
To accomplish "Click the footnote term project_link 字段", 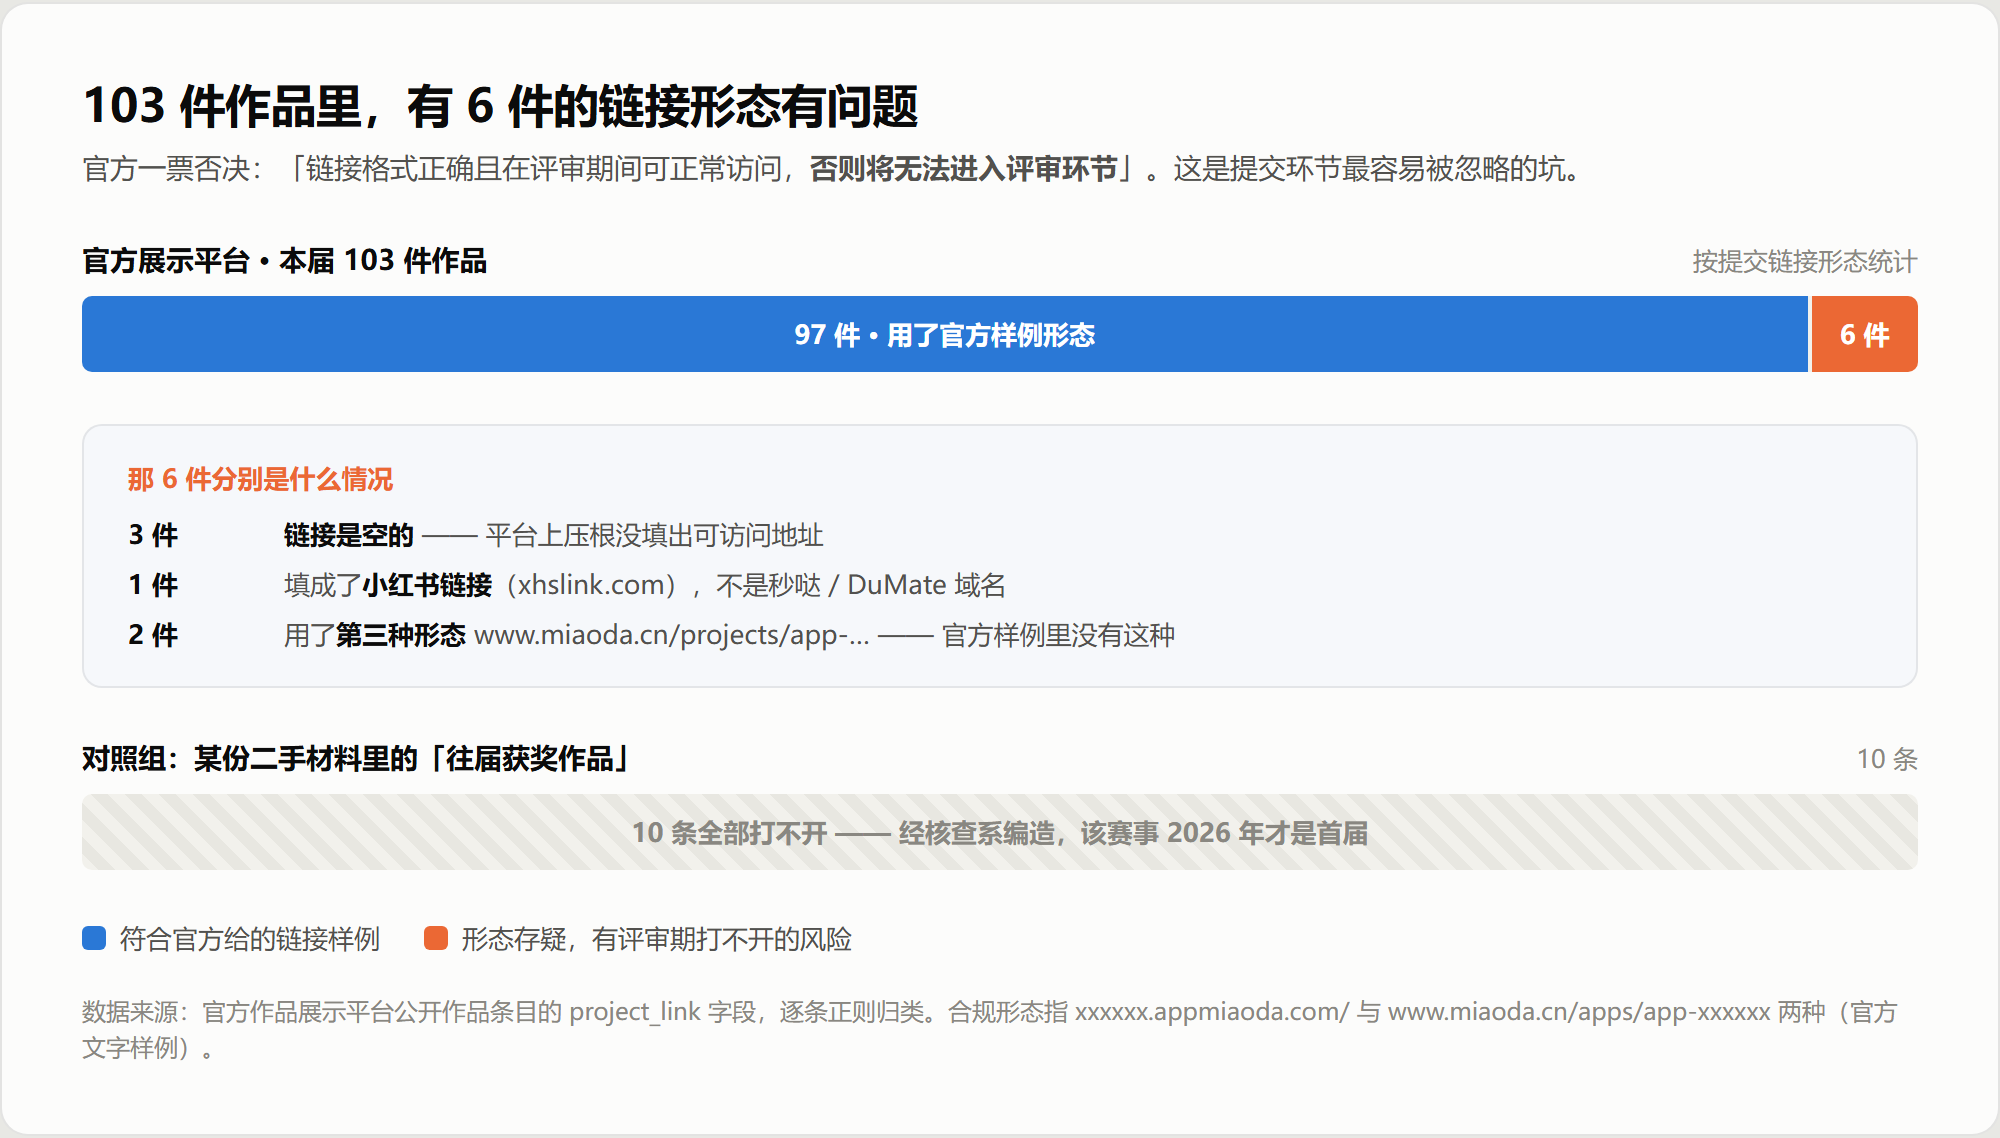I will tap(662, 1012).
